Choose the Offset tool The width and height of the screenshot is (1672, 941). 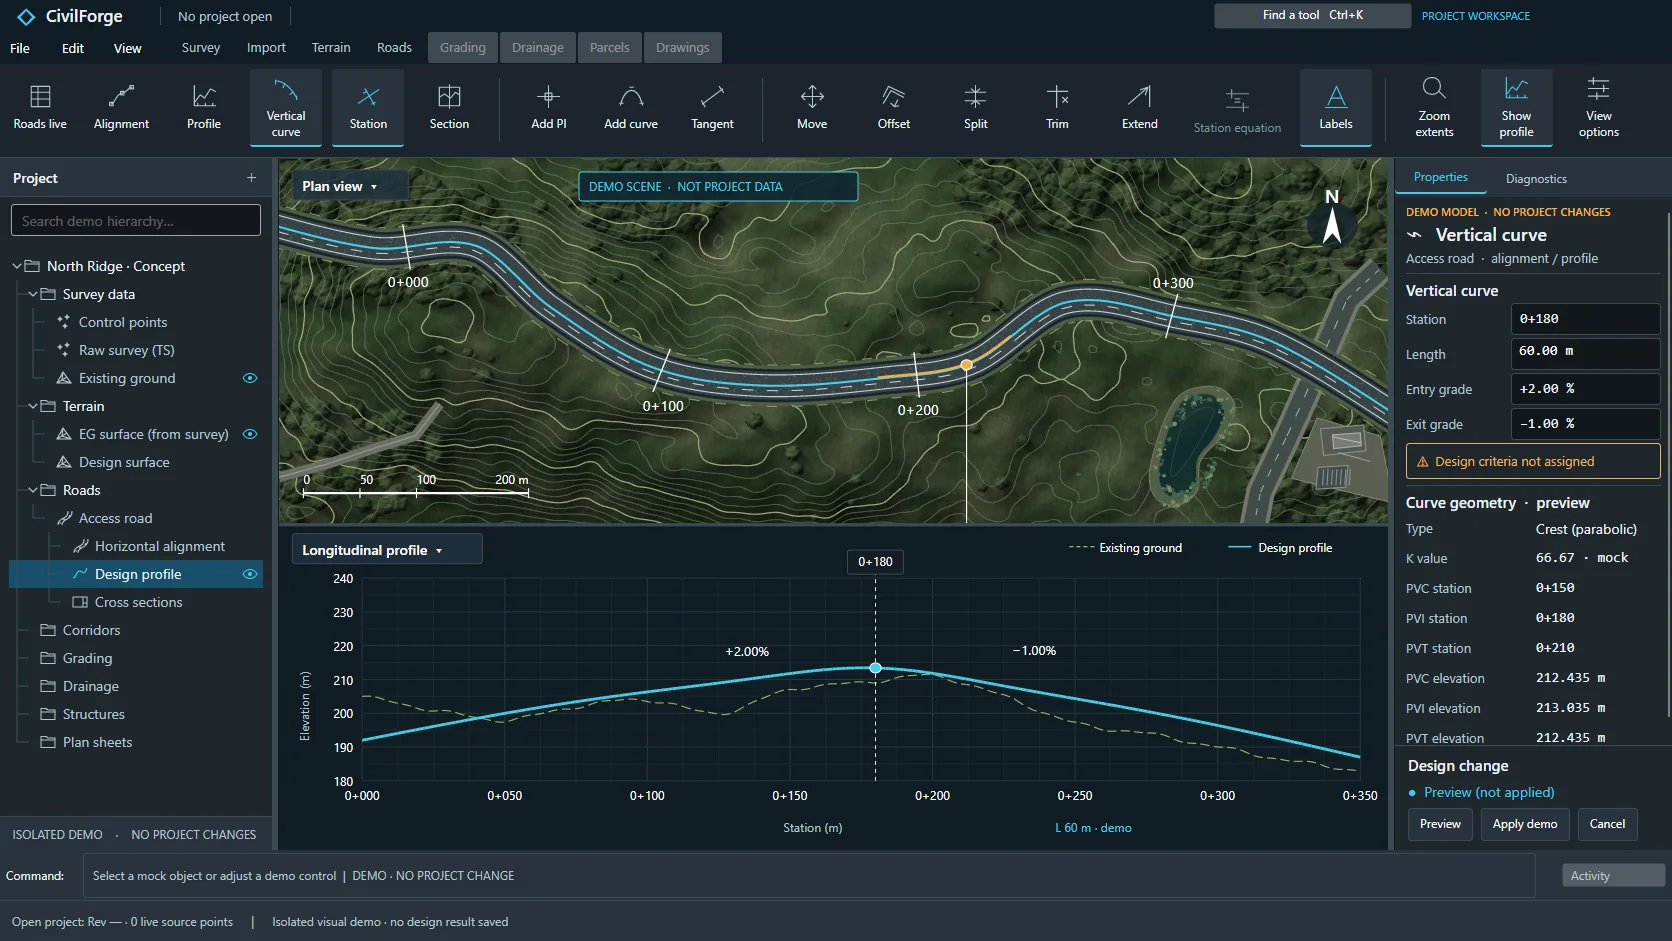(894, 108)
